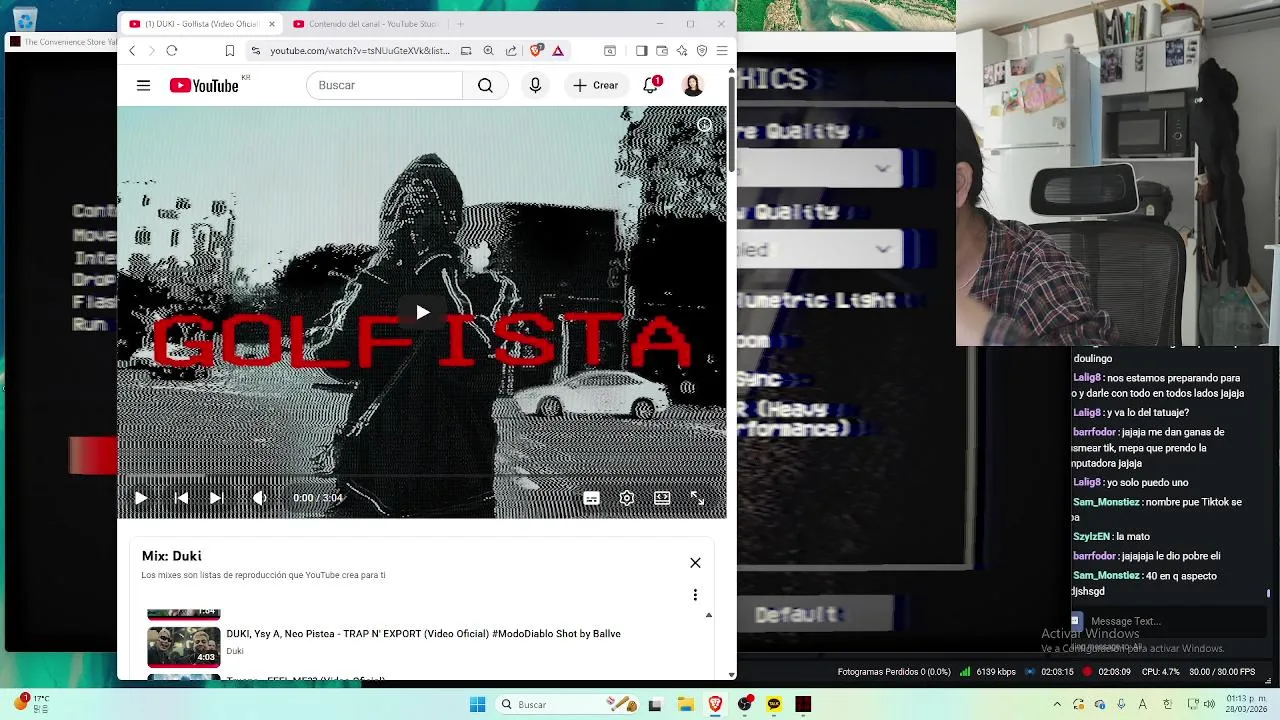Image resolution: width=1280 pixels, height=720 pixels.
Task: Open Brave browser from taskbar
Action: coord(715,705)
